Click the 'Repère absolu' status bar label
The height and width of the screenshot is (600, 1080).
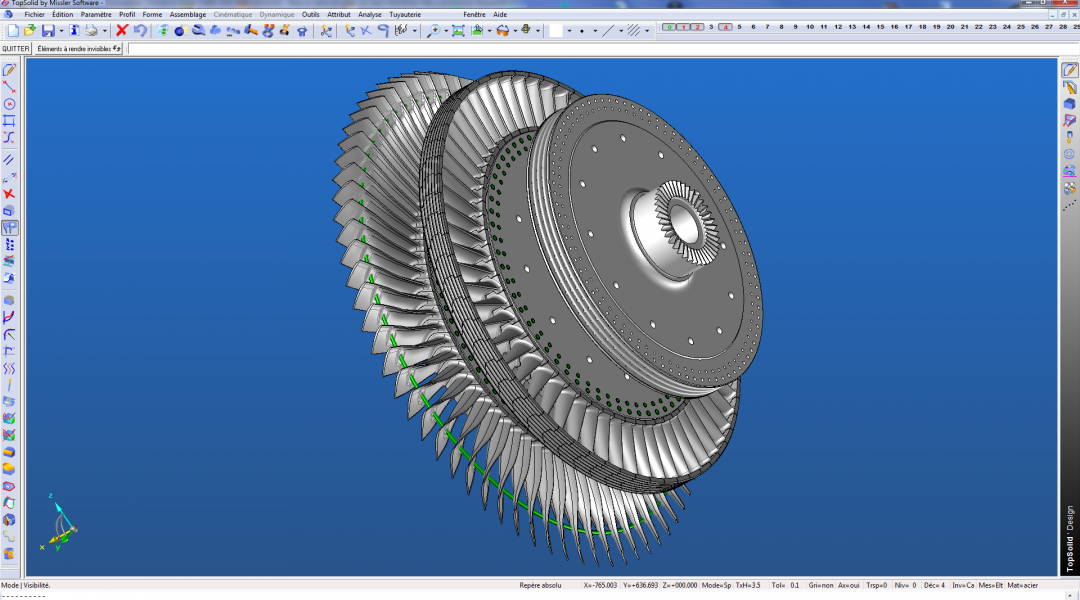(x=541, y=586)
